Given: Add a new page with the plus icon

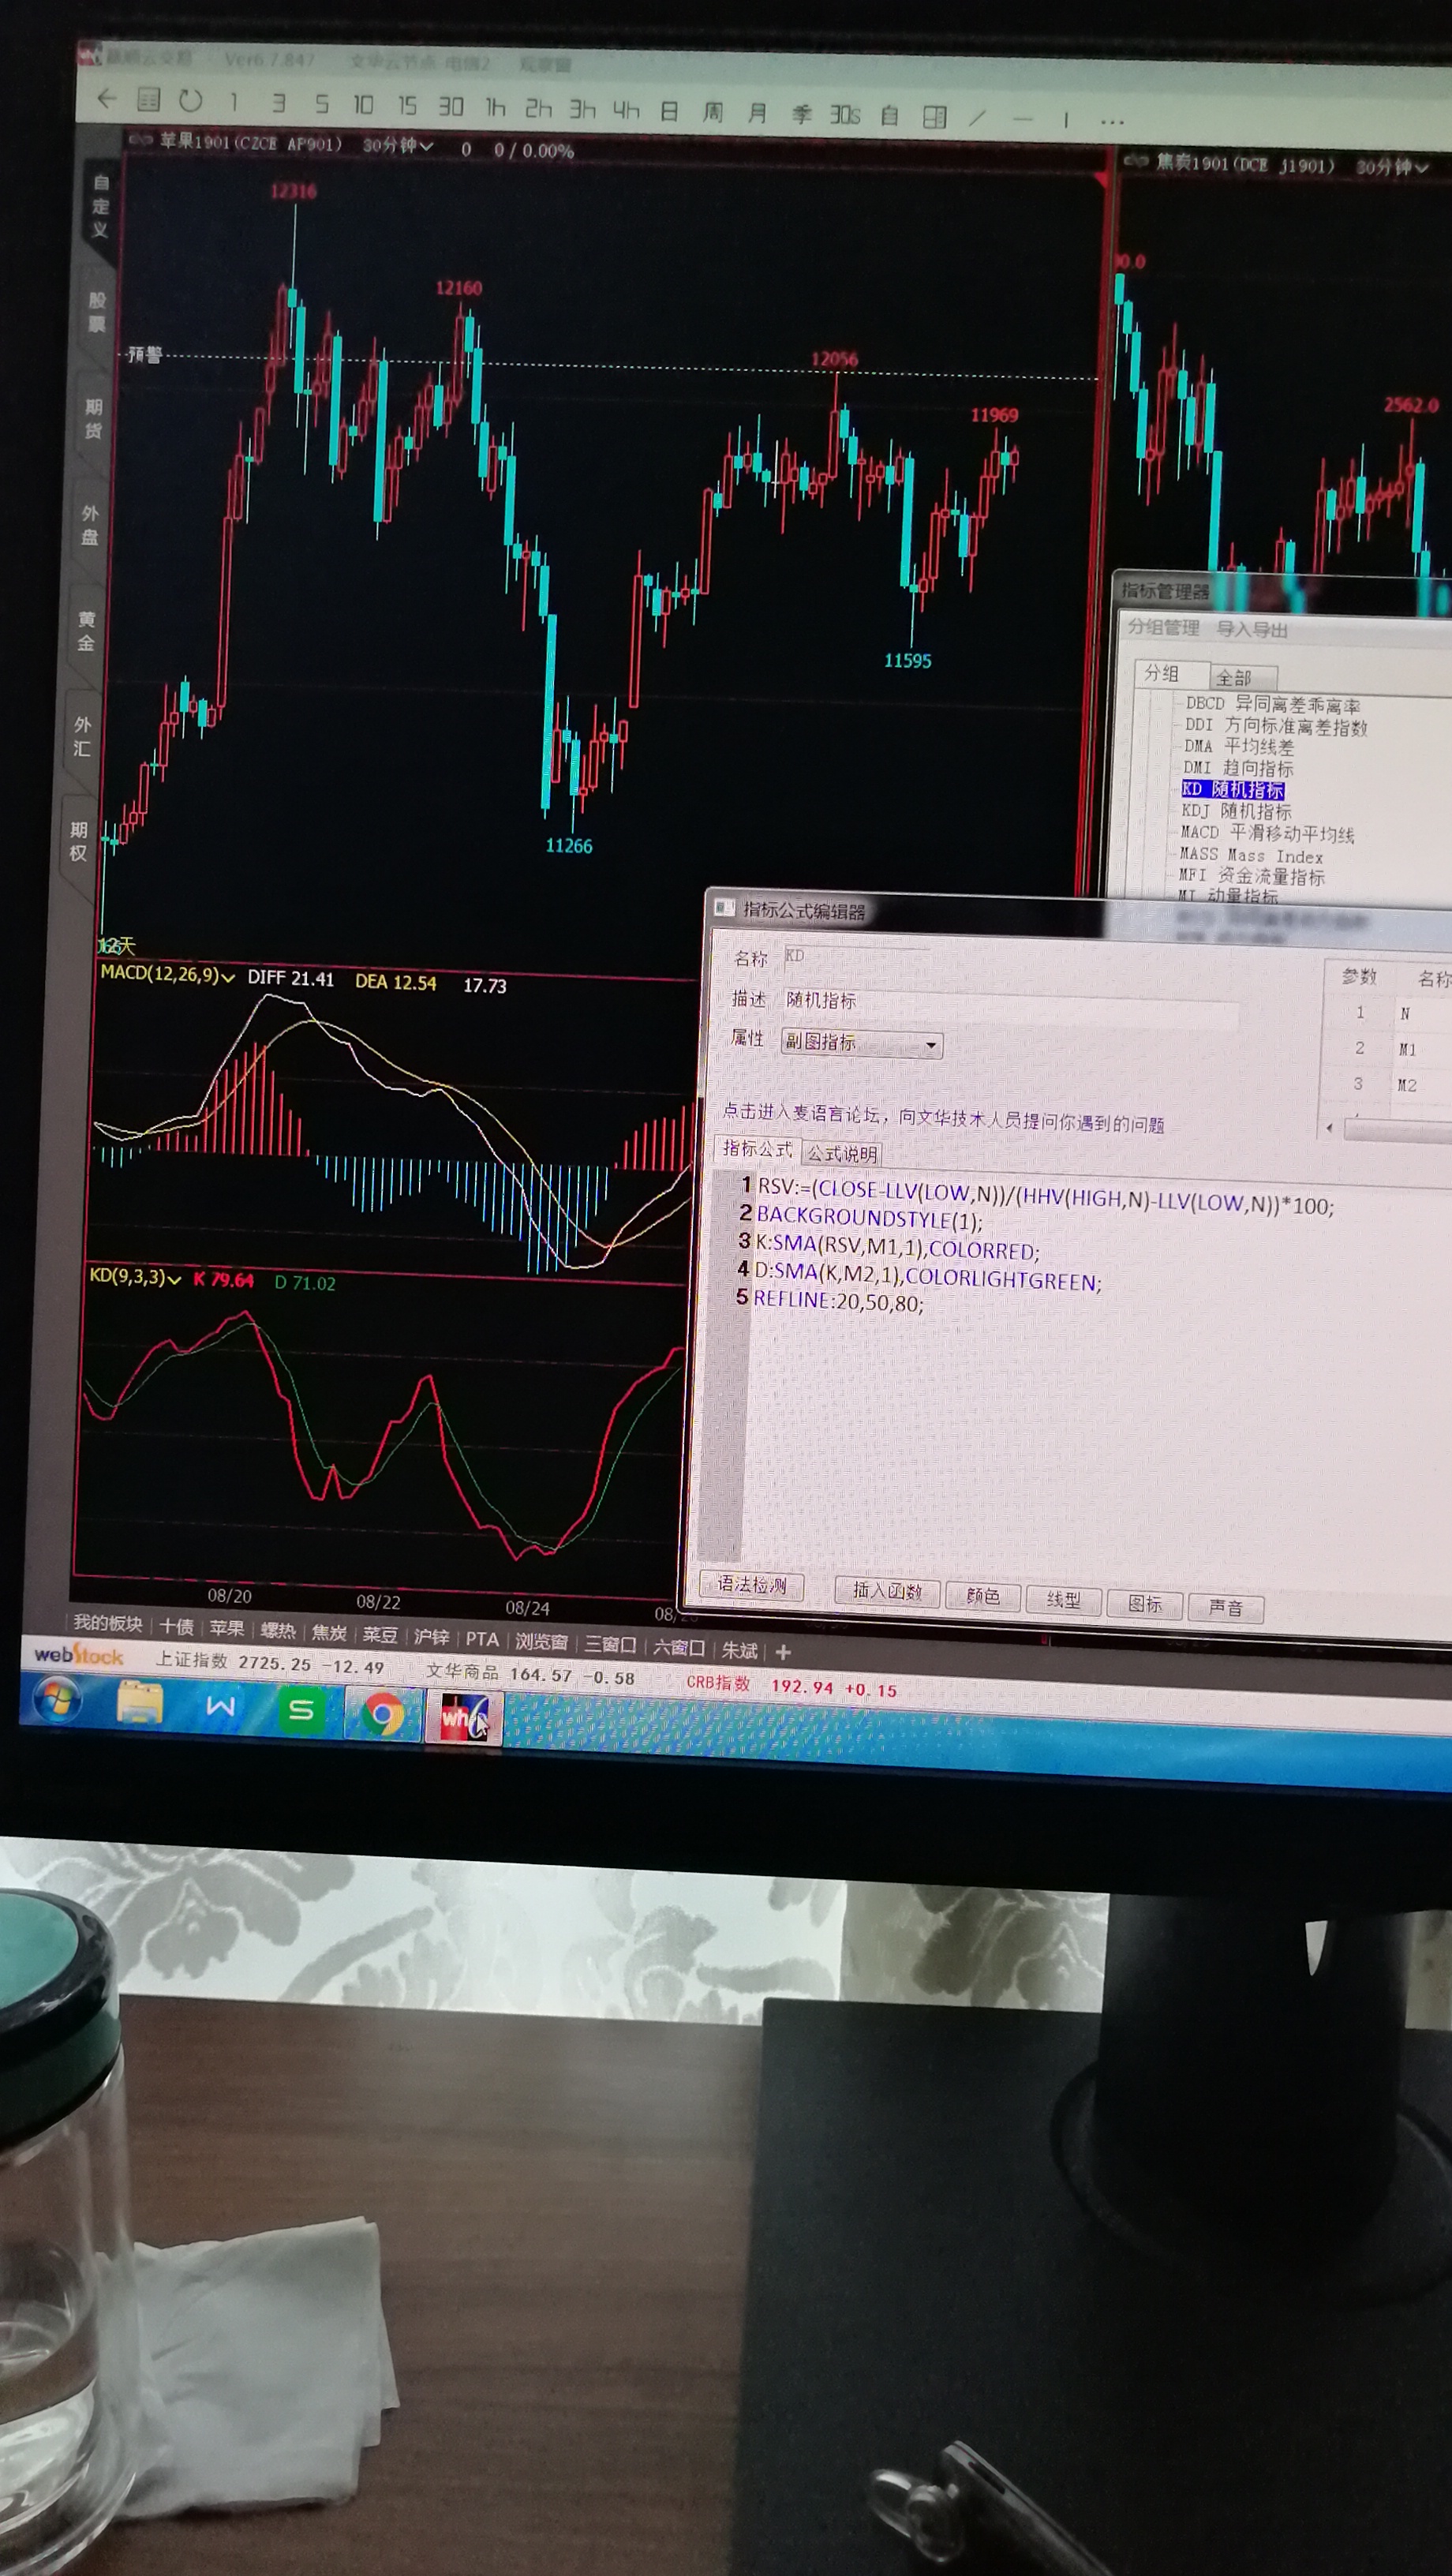Looking at the screenshot, I should click(x=783, y=1652).
